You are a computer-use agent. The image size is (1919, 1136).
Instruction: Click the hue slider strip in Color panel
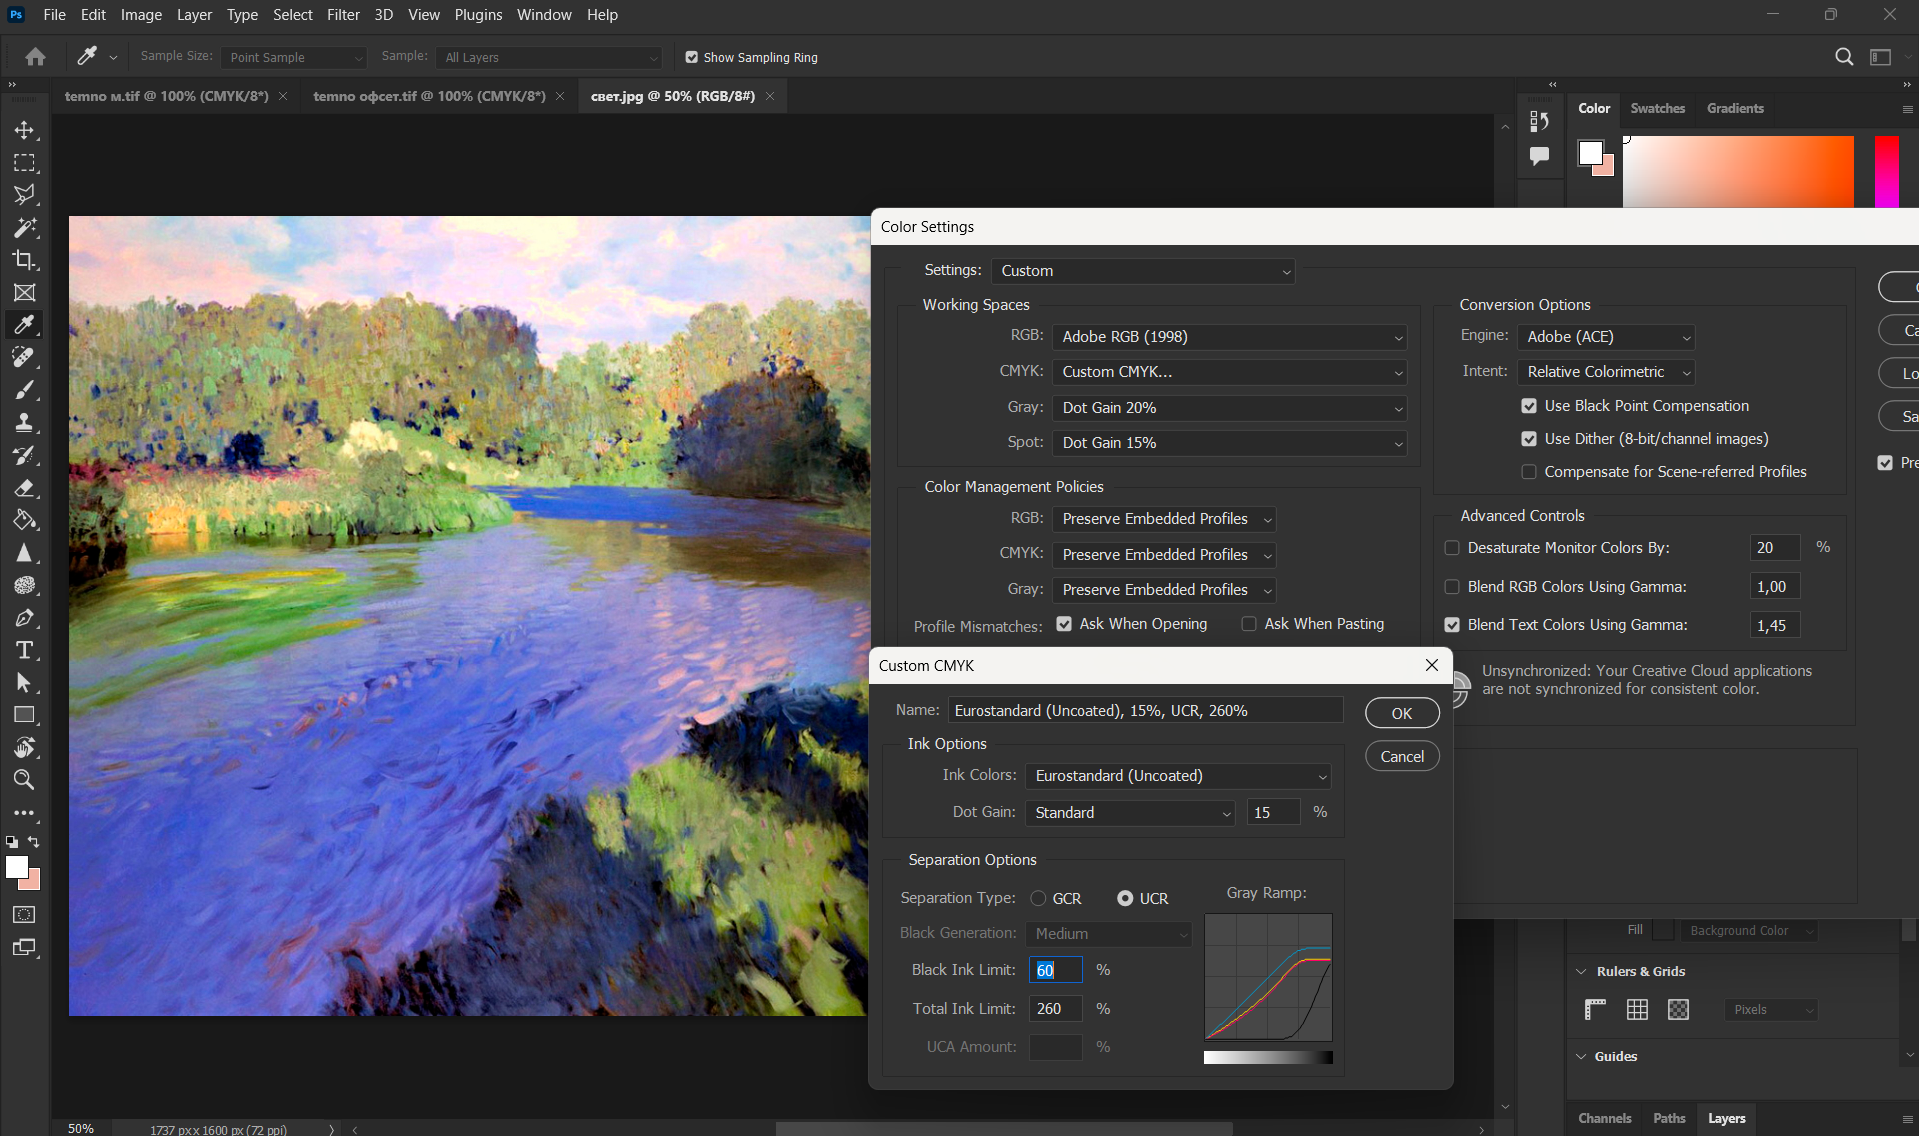point(1886,172)
